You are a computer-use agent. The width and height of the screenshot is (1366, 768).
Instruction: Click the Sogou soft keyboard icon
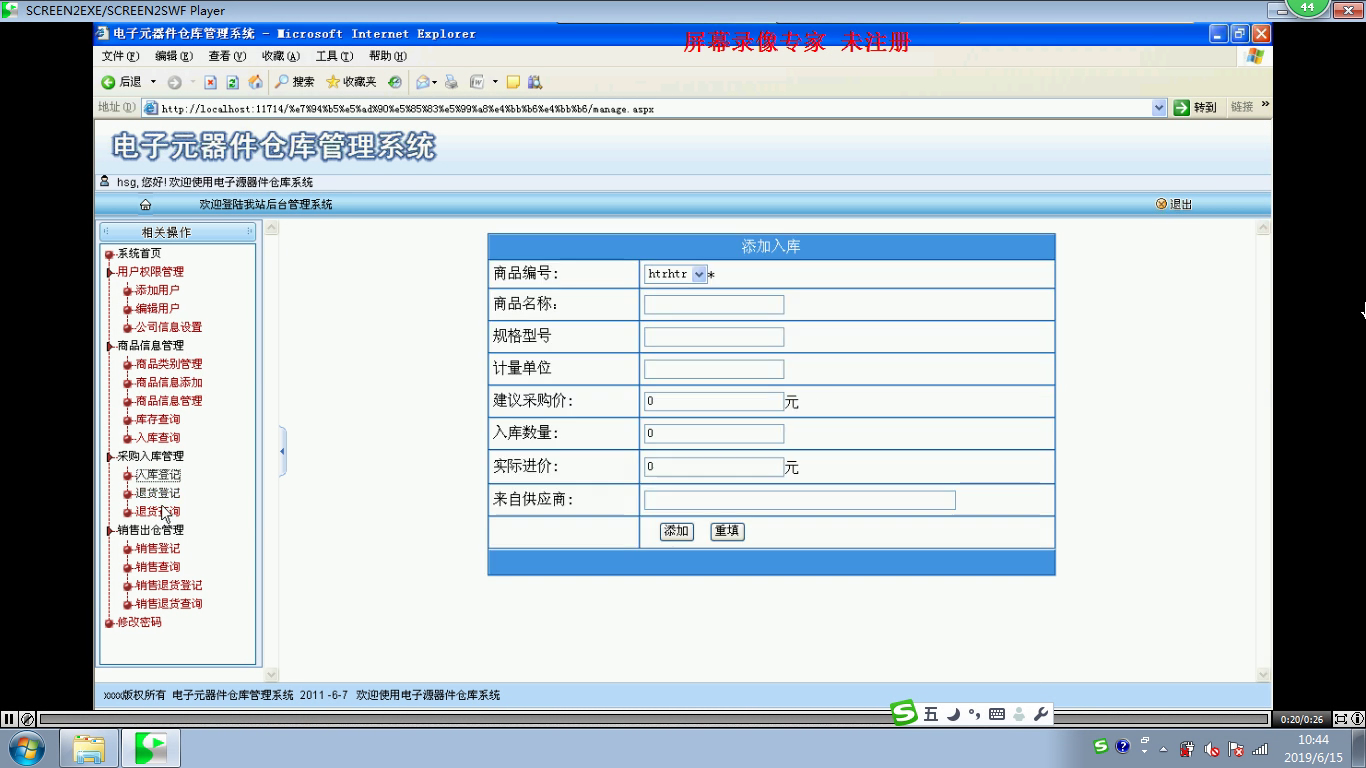[996, 714]
